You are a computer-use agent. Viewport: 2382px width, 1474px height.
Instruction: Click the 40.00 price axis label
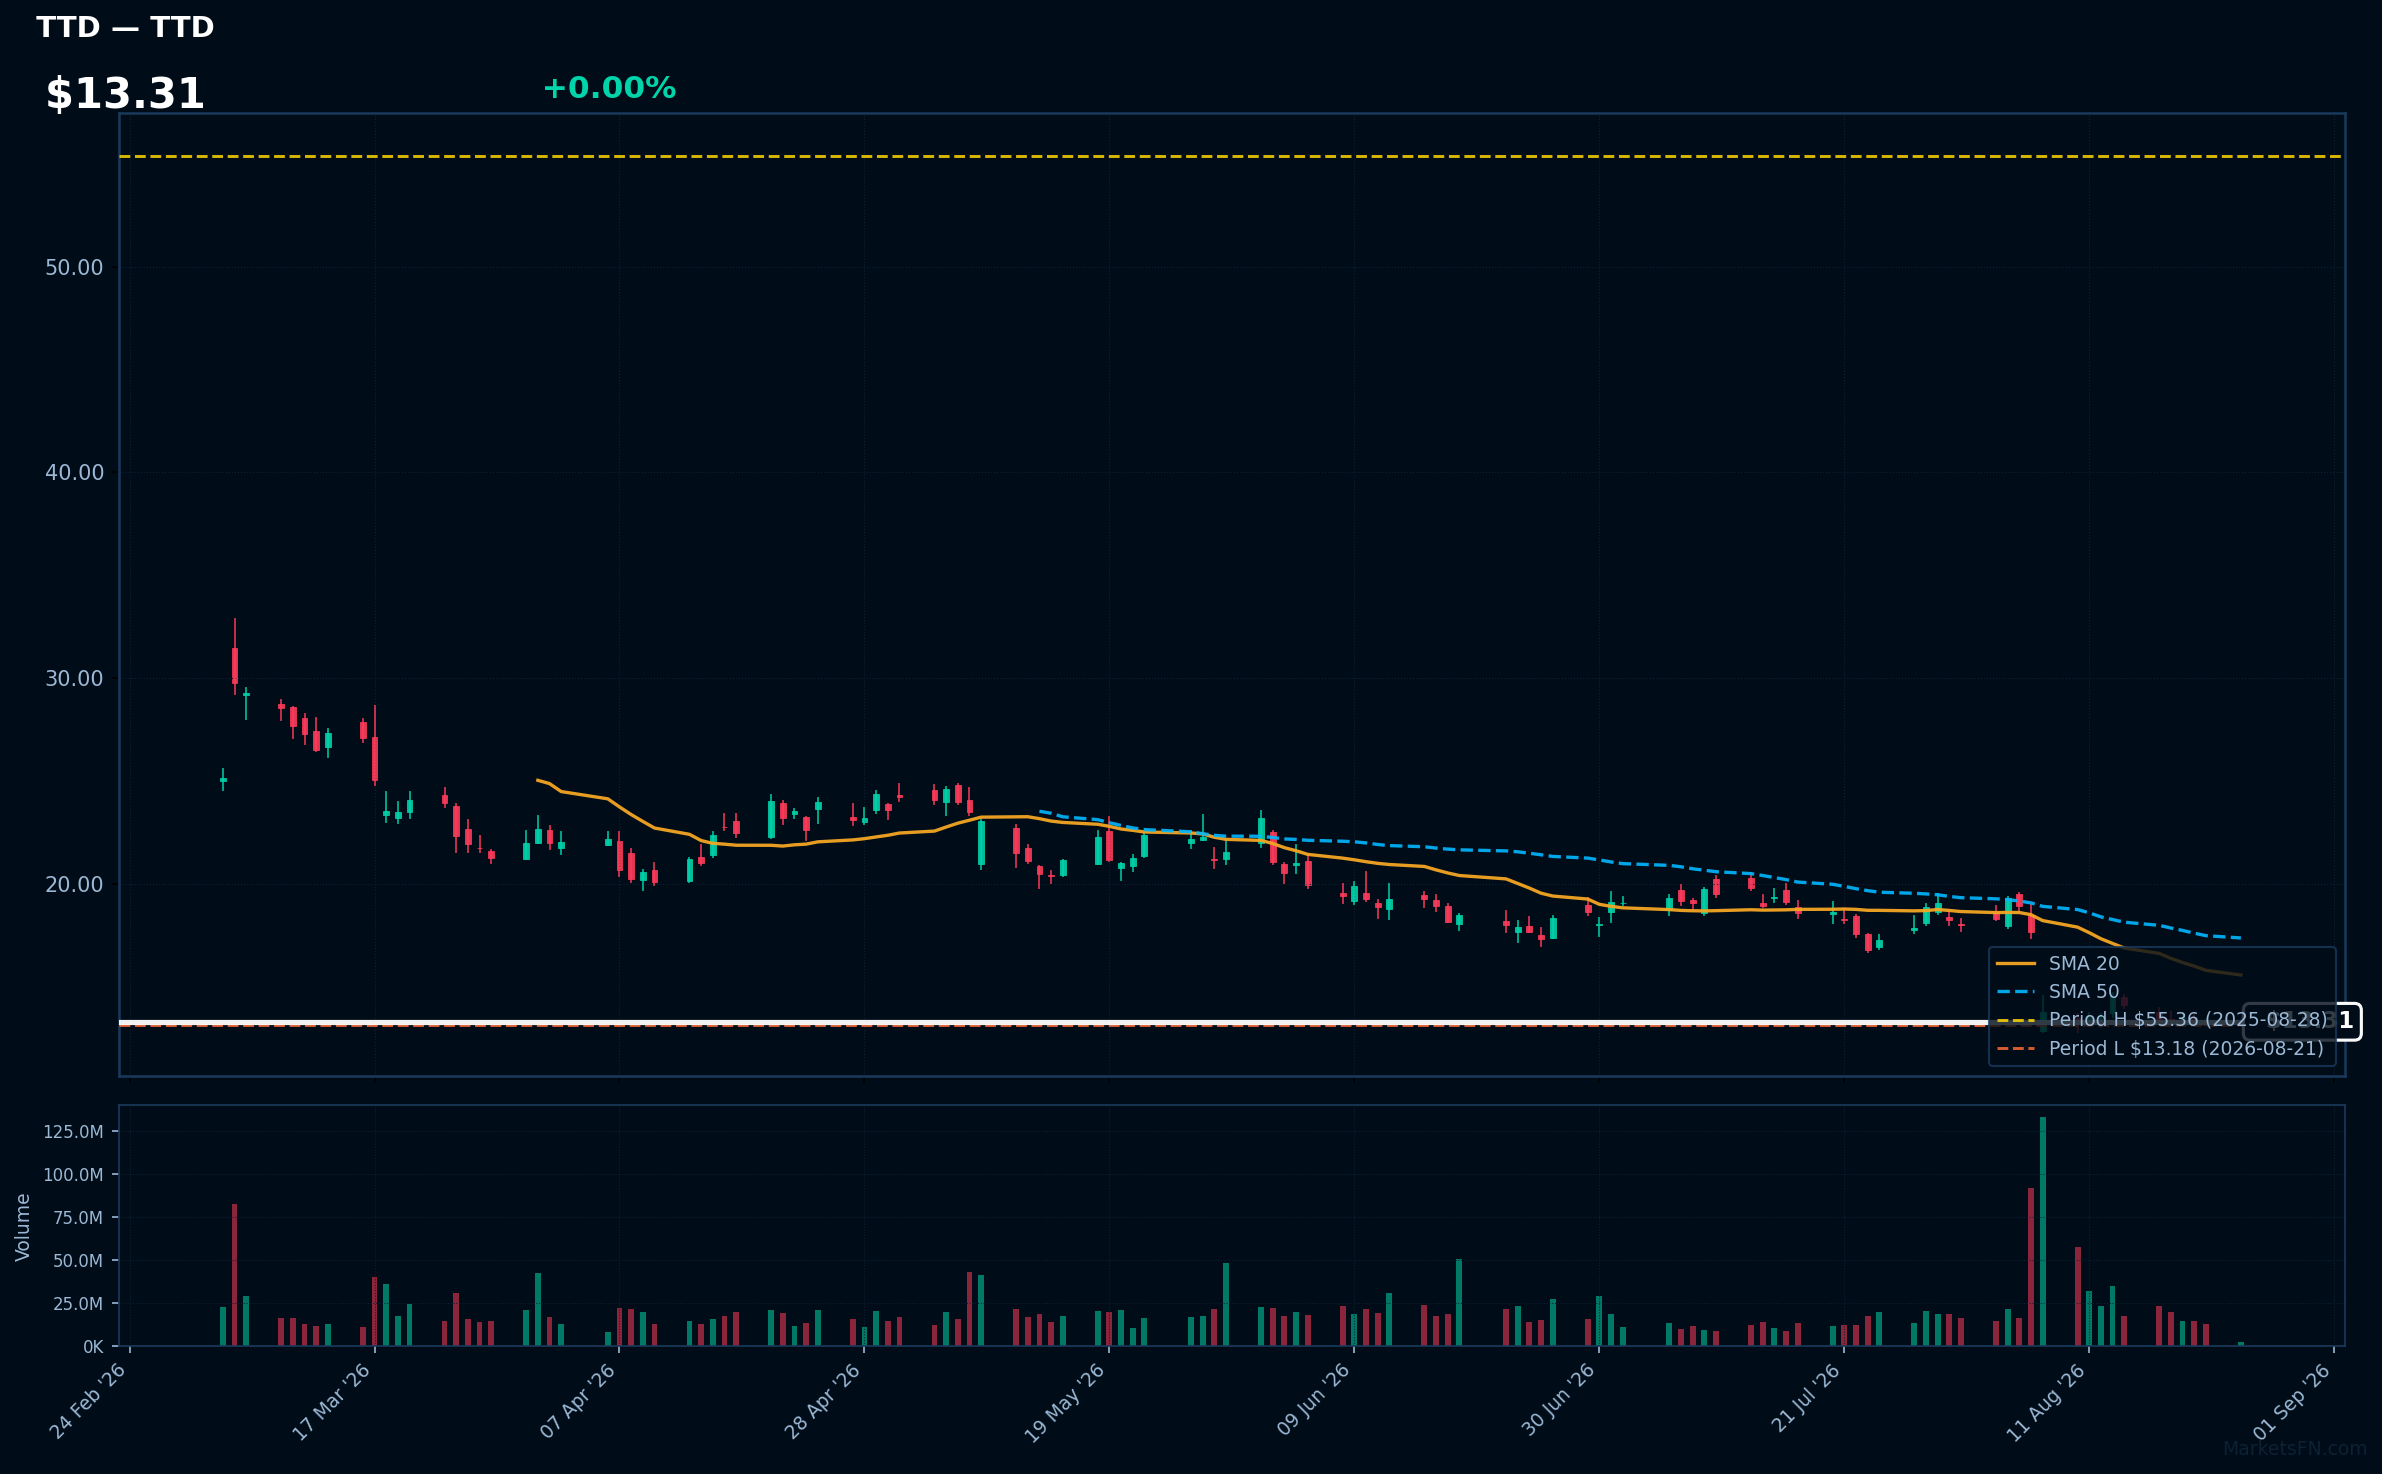coord(74,472)
